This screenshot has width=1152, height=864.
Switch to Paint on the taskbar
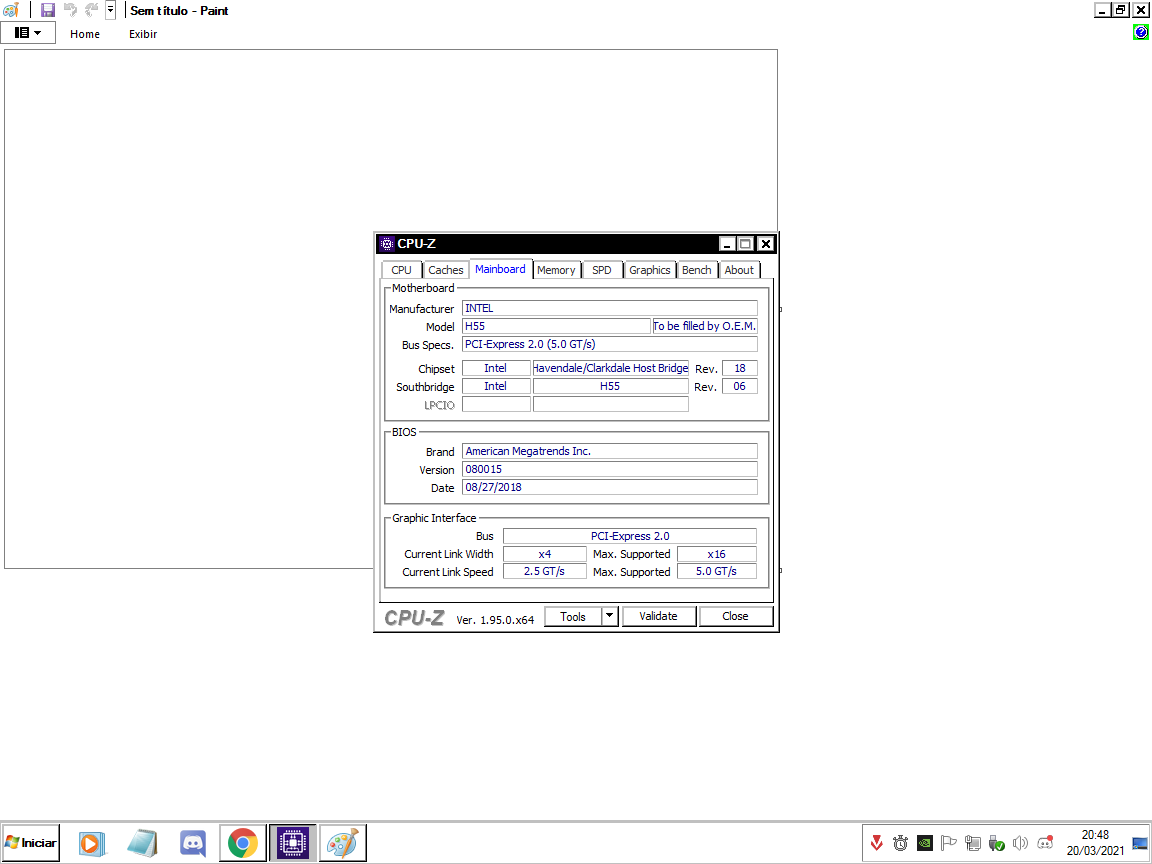tap(342, 843)
